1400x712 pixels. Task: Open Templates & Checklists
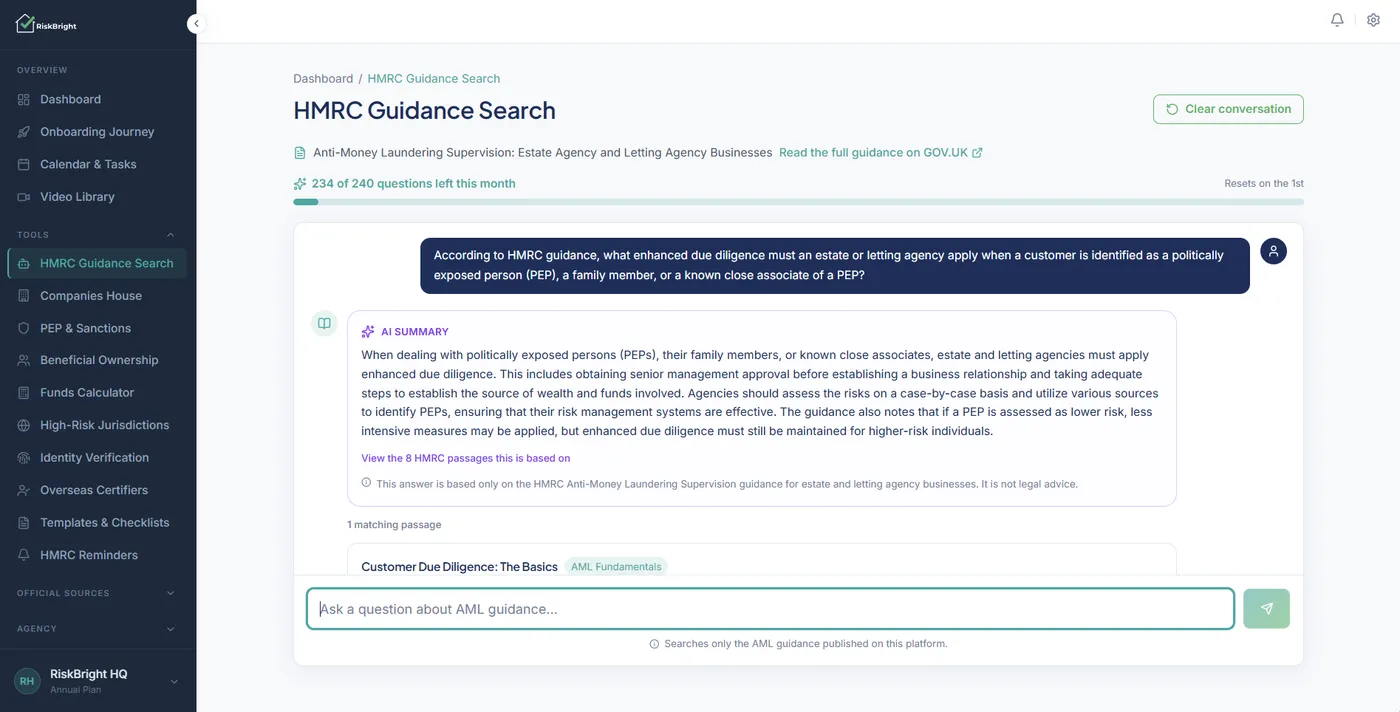97,523
